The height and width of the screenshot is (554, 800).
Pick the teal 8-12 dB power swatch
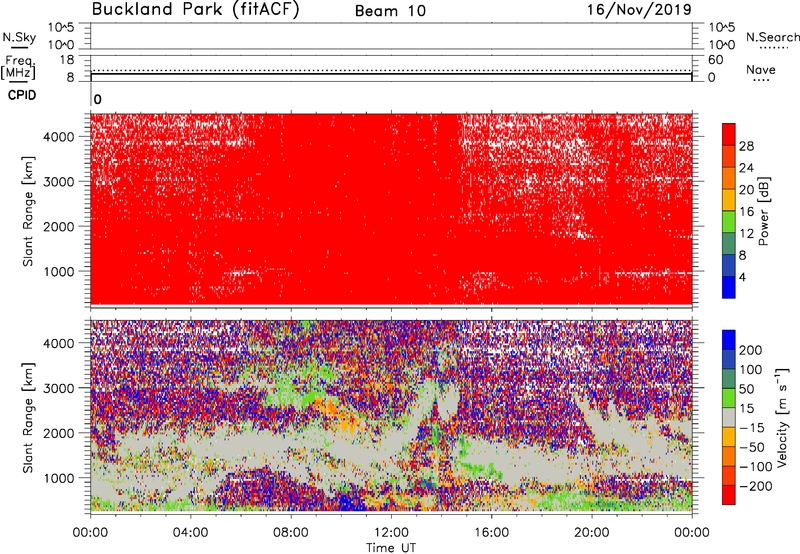(x=729, y=243)
